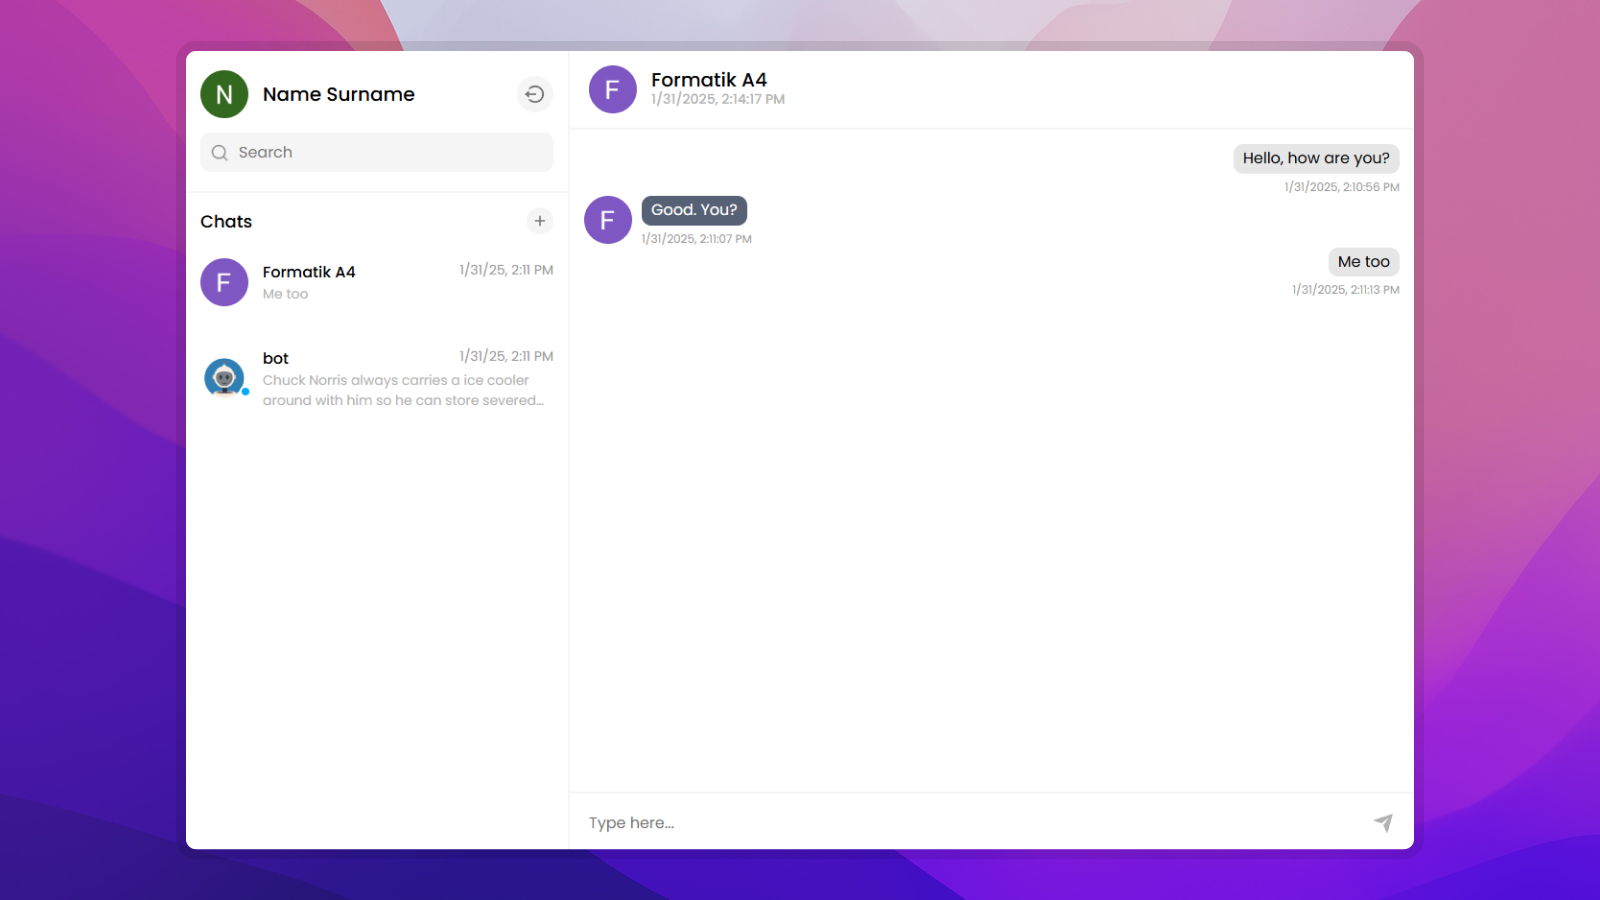The image size is (1600, 900).
Task: Click the Chuck Norris preview text in the bot chat
Action: coord(404,390)
